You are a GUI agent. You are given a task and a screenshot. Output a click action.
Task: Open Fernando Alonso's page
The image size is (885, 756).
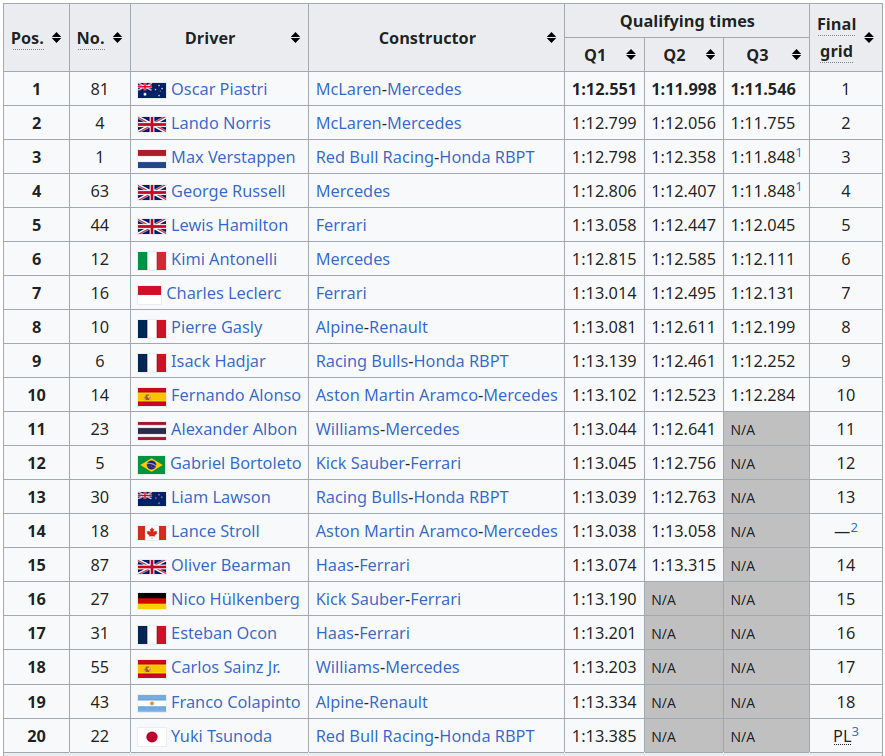(236, 395)
